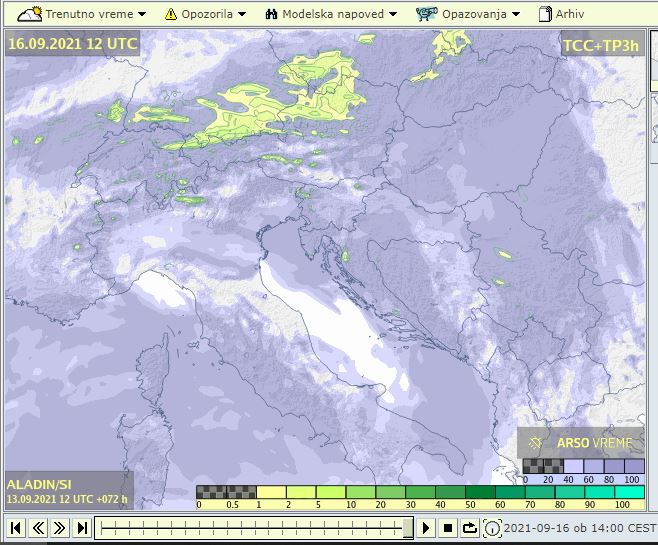This screenshot has height=545, width=658.
Task: Open the info icon beside the timestamp
Action: 493,528
